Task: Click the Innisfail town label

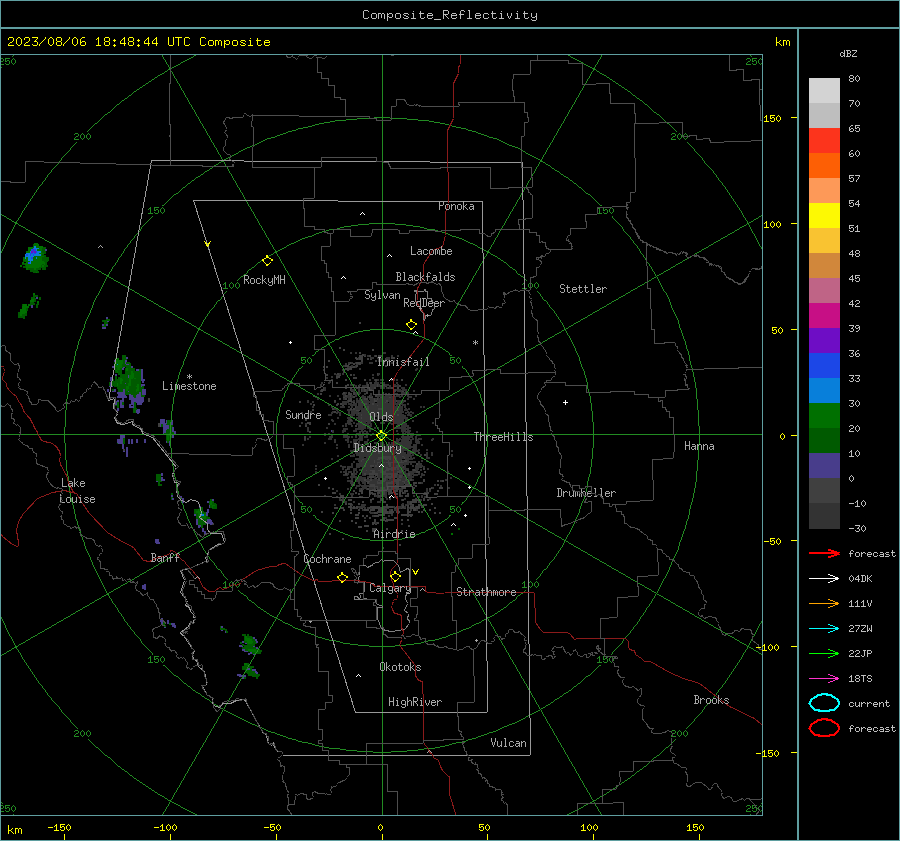Action: [x=403, y=362]
